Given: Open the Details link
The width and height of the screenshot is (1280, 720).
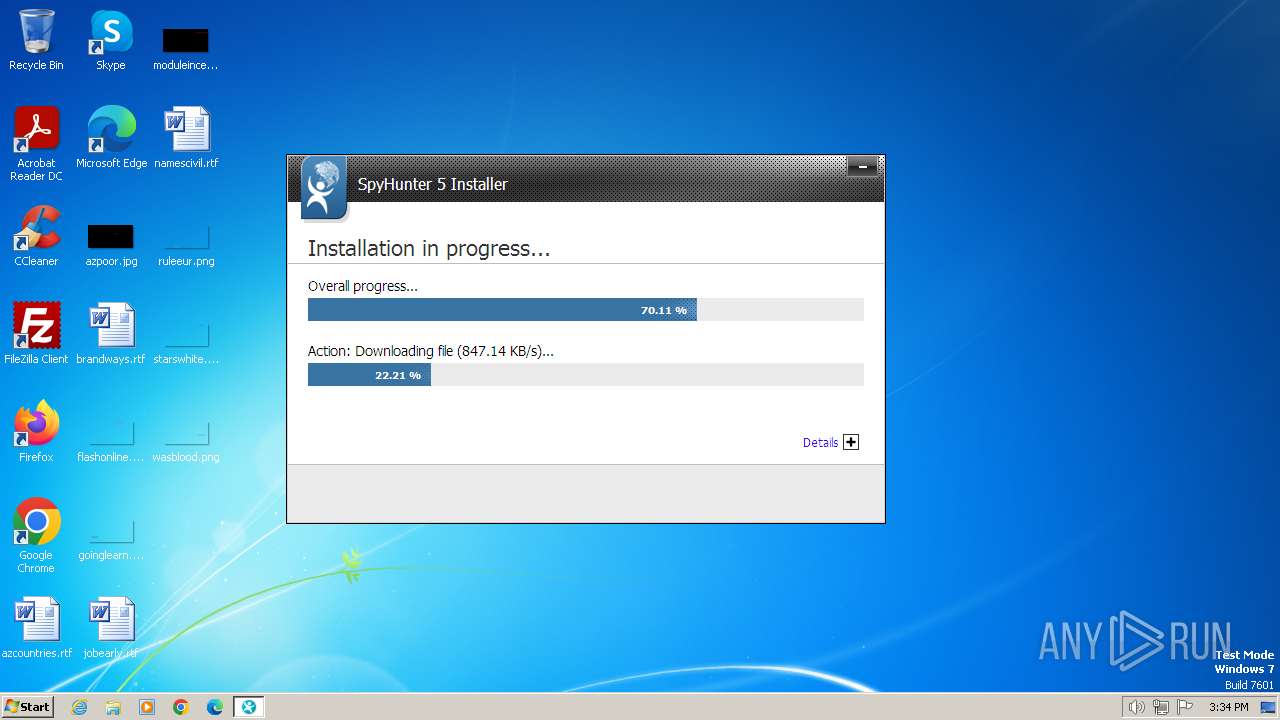Looking at the screenshot, I should [x=820, y=442].
